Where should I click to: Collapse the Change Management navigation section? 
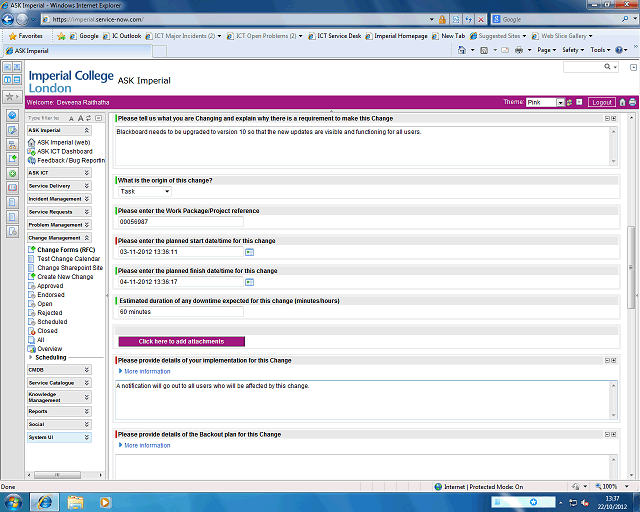(x=87, y=238)
